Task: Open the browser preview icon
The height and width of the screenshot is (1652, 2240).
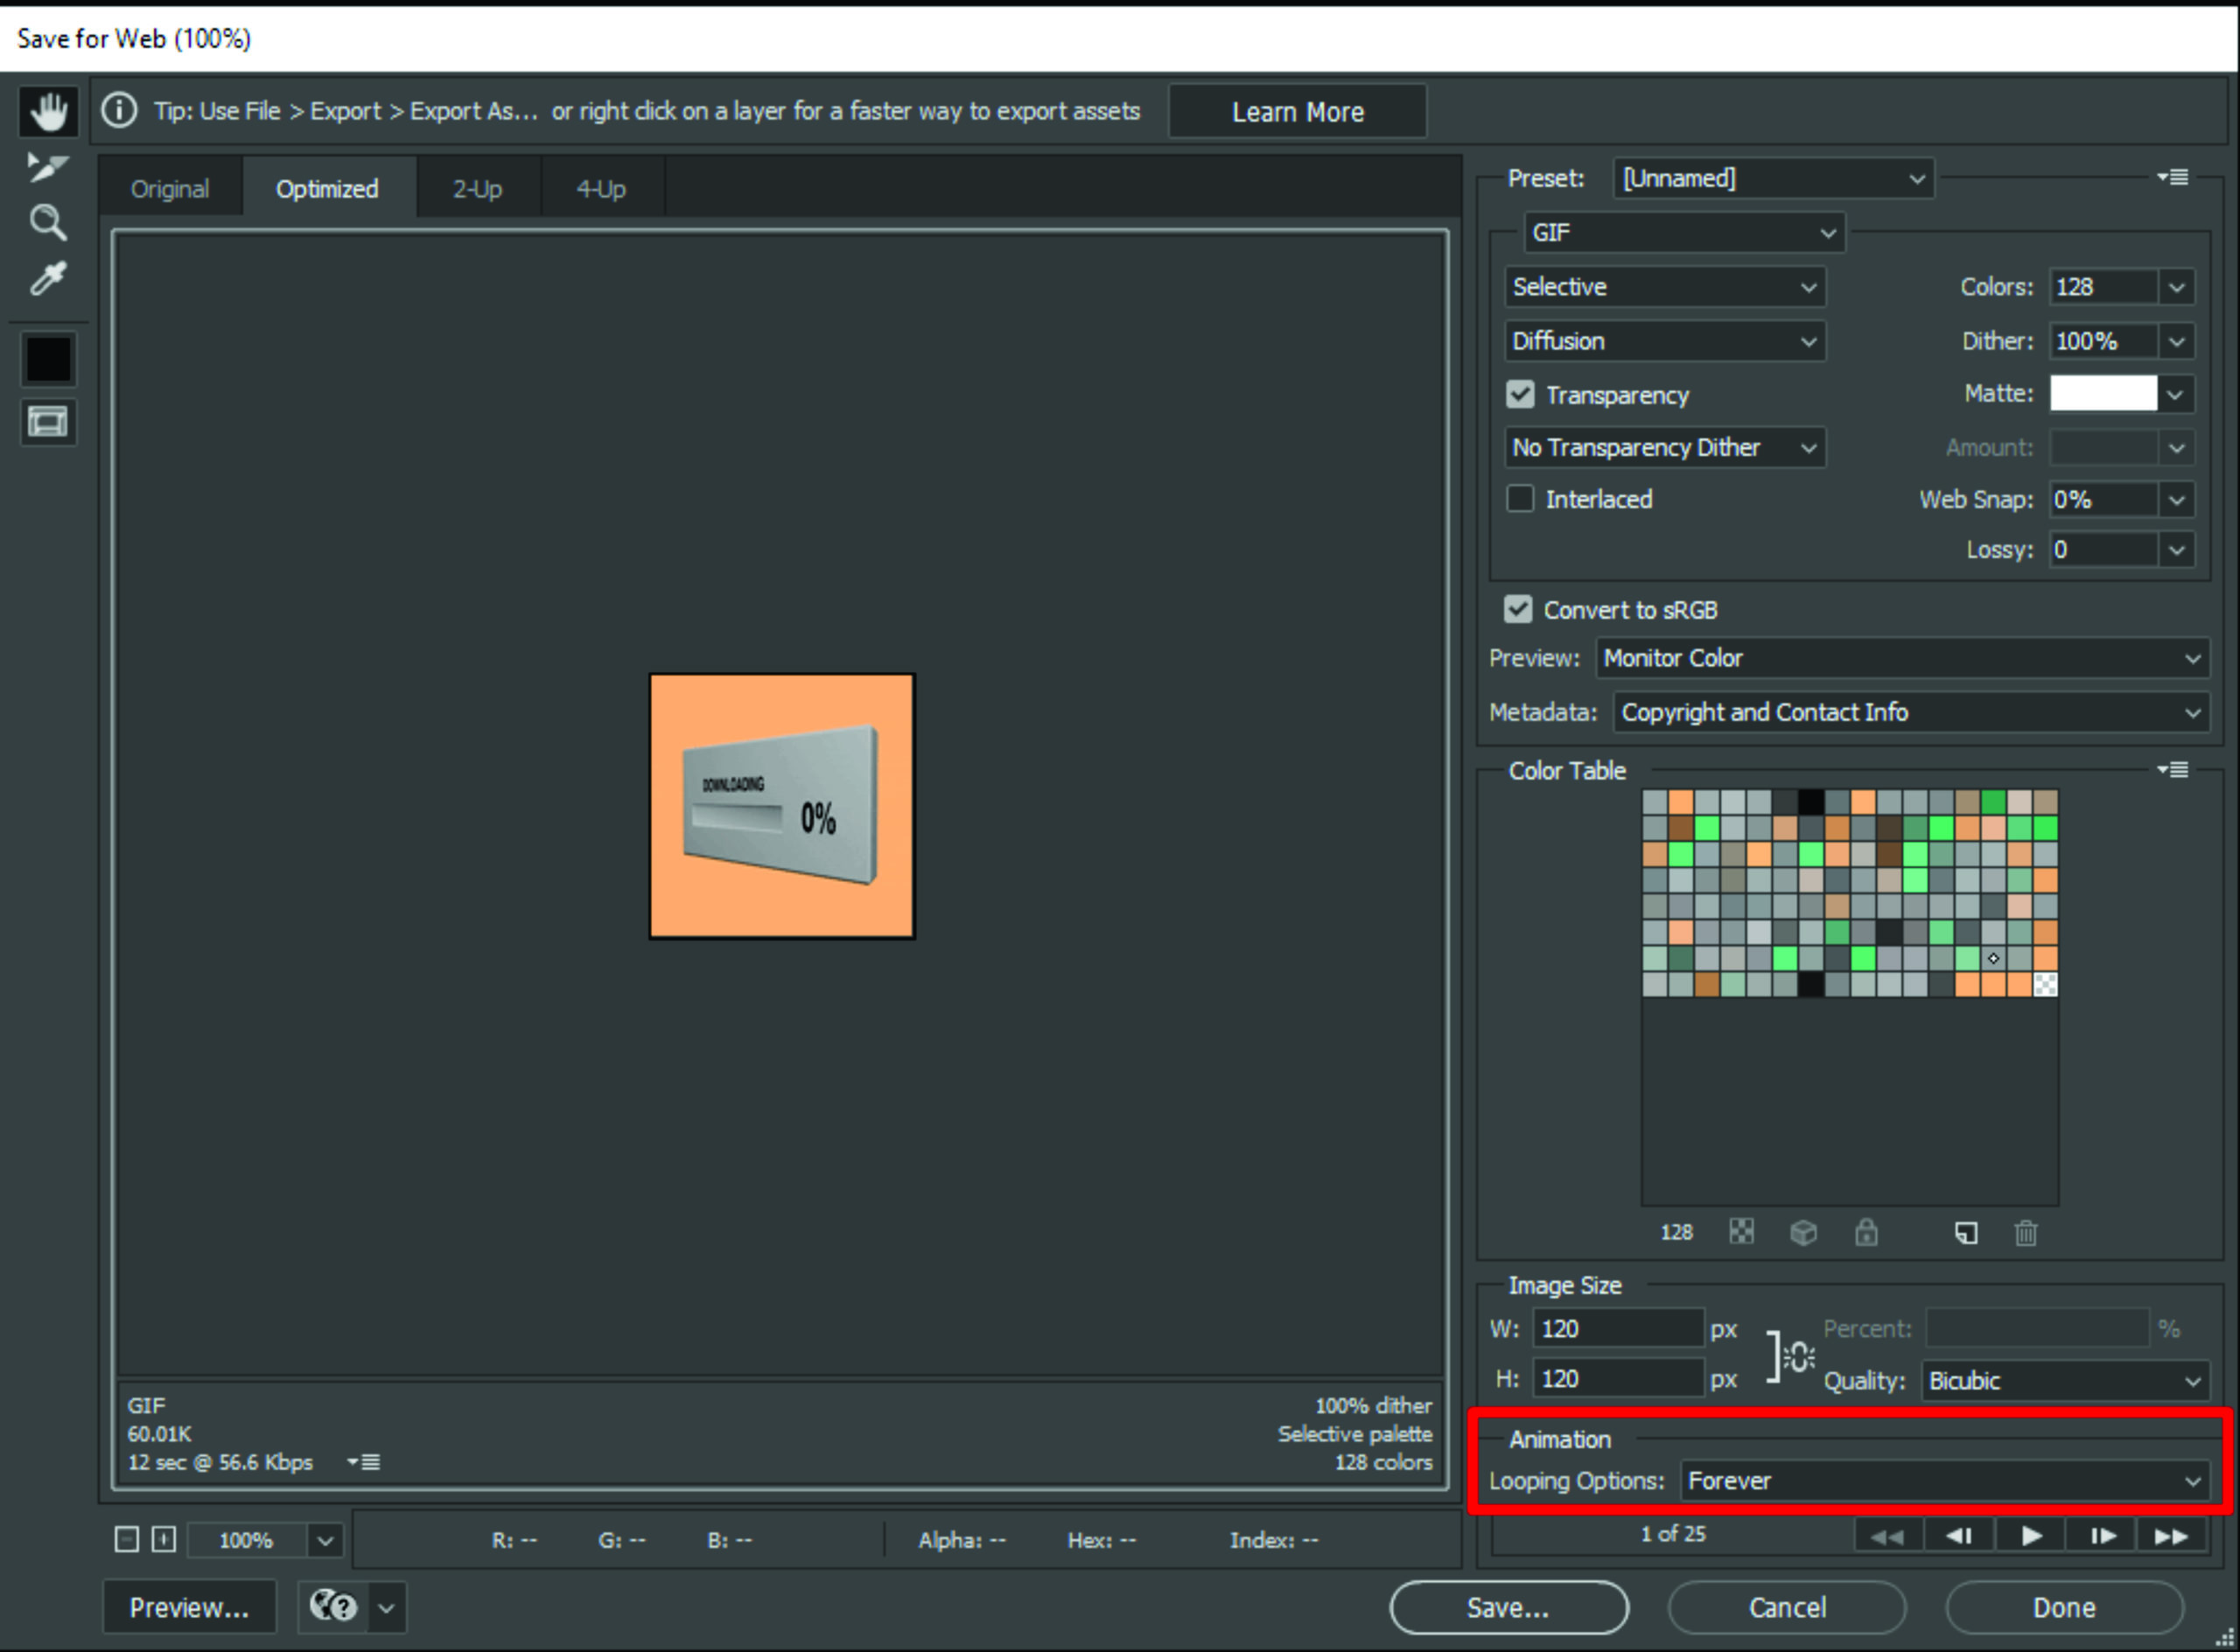Action: 333,1607
